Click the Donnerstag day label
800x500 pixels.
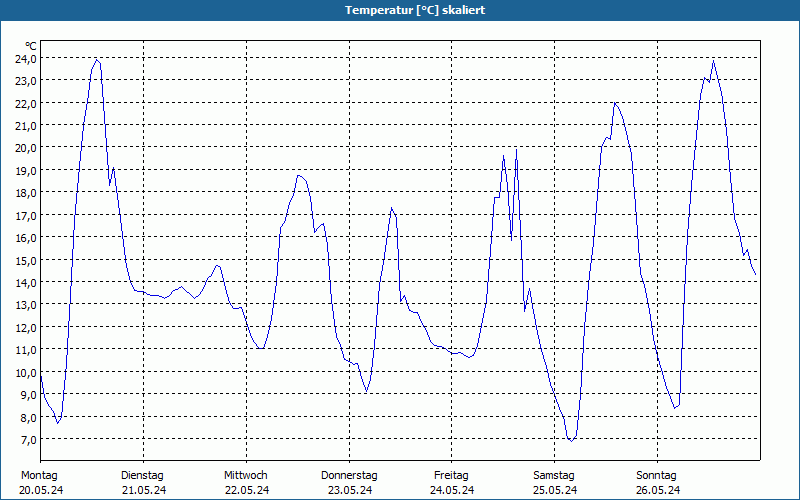[x=349, y=475]
